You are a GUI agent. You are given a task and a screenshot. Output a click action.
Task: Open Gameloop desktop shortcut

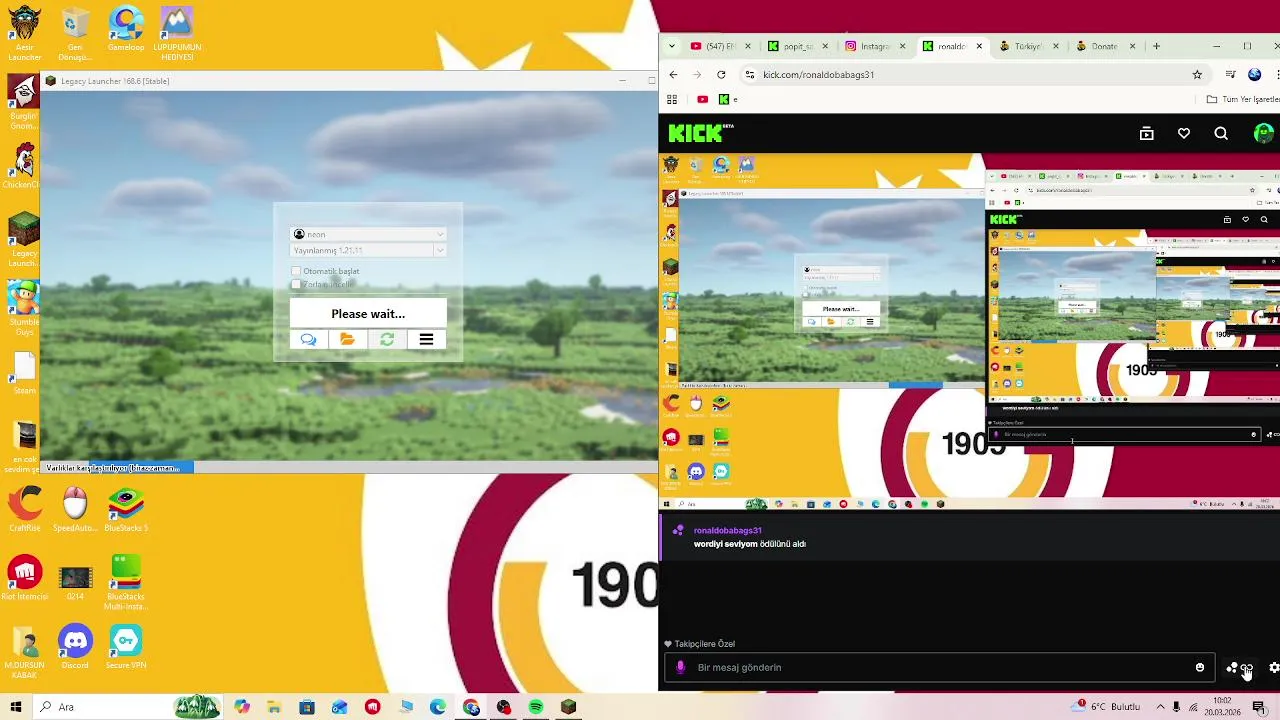[126, 30]
